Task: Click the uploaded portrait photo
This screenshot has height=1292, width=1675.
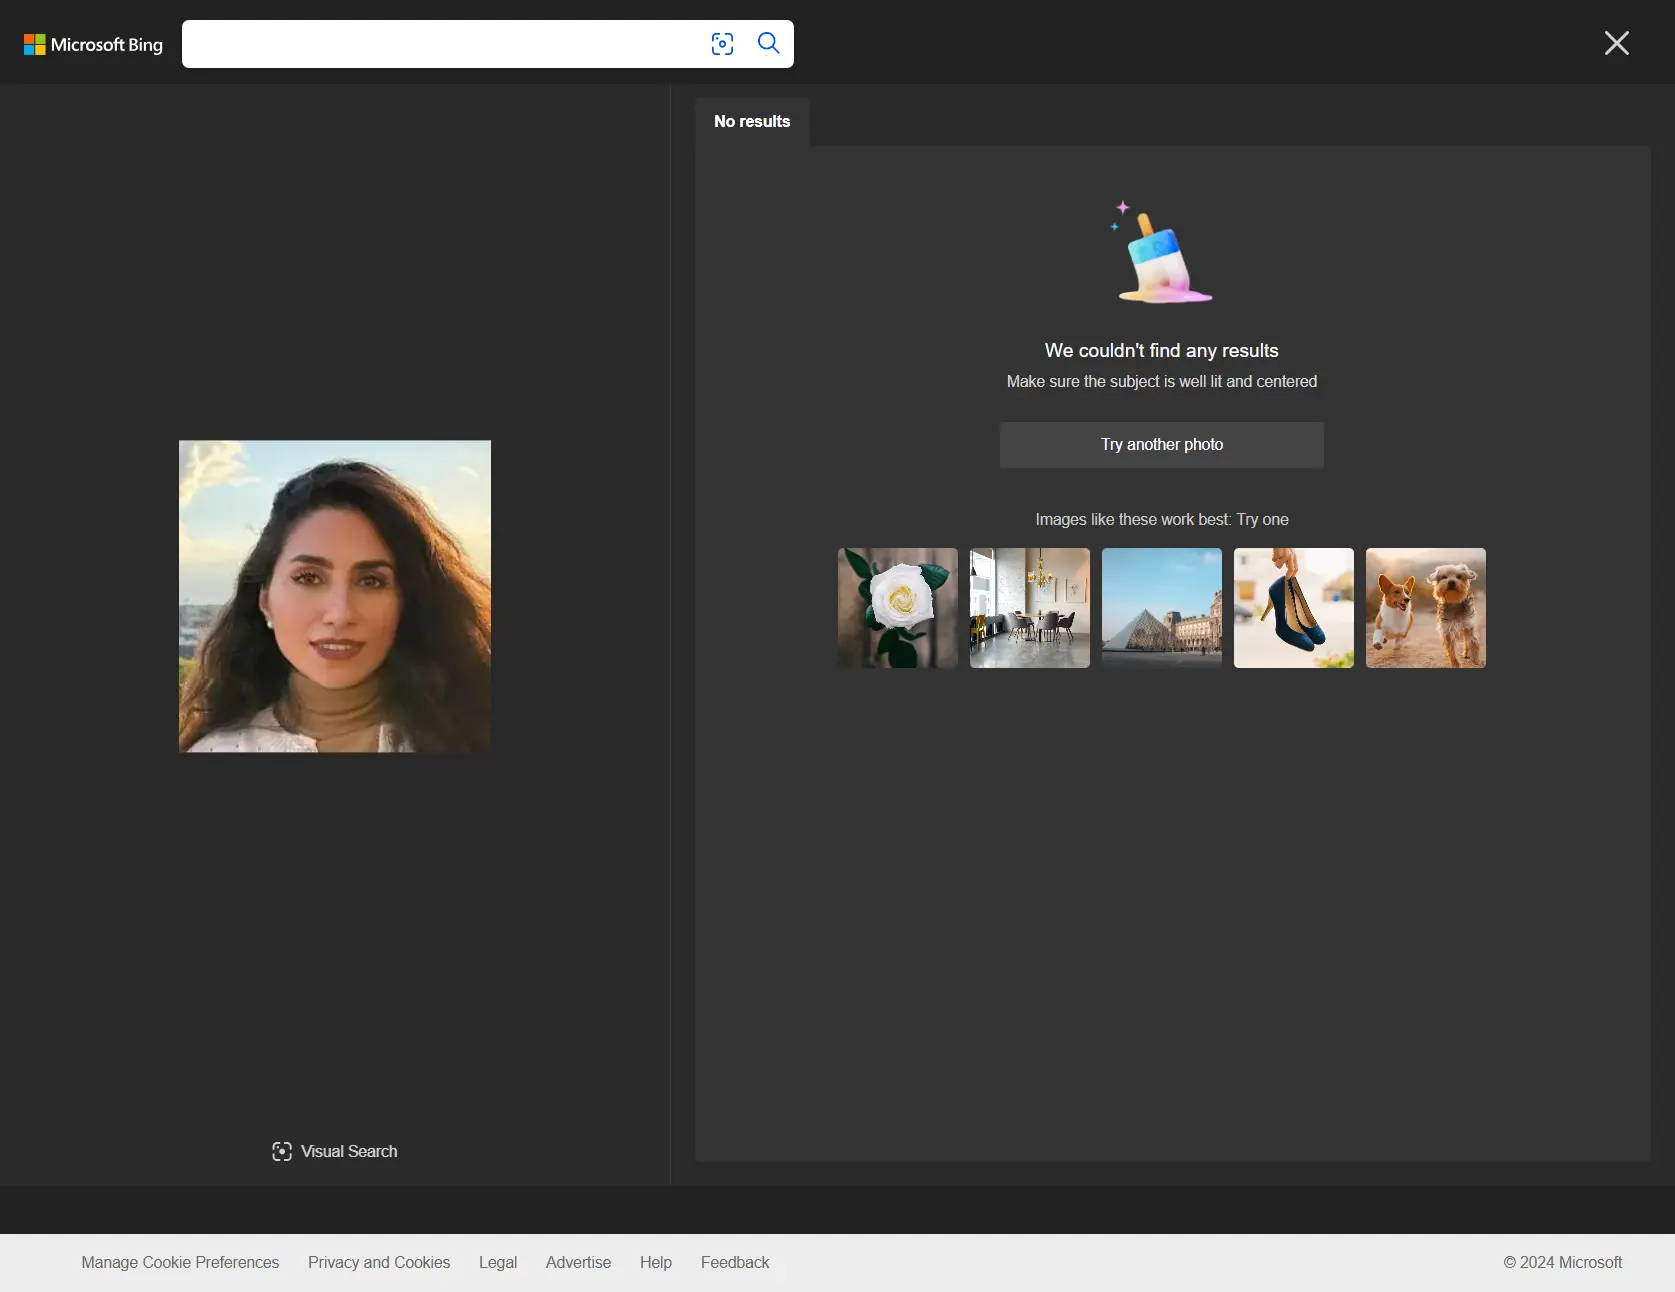Action: (335, 596)
